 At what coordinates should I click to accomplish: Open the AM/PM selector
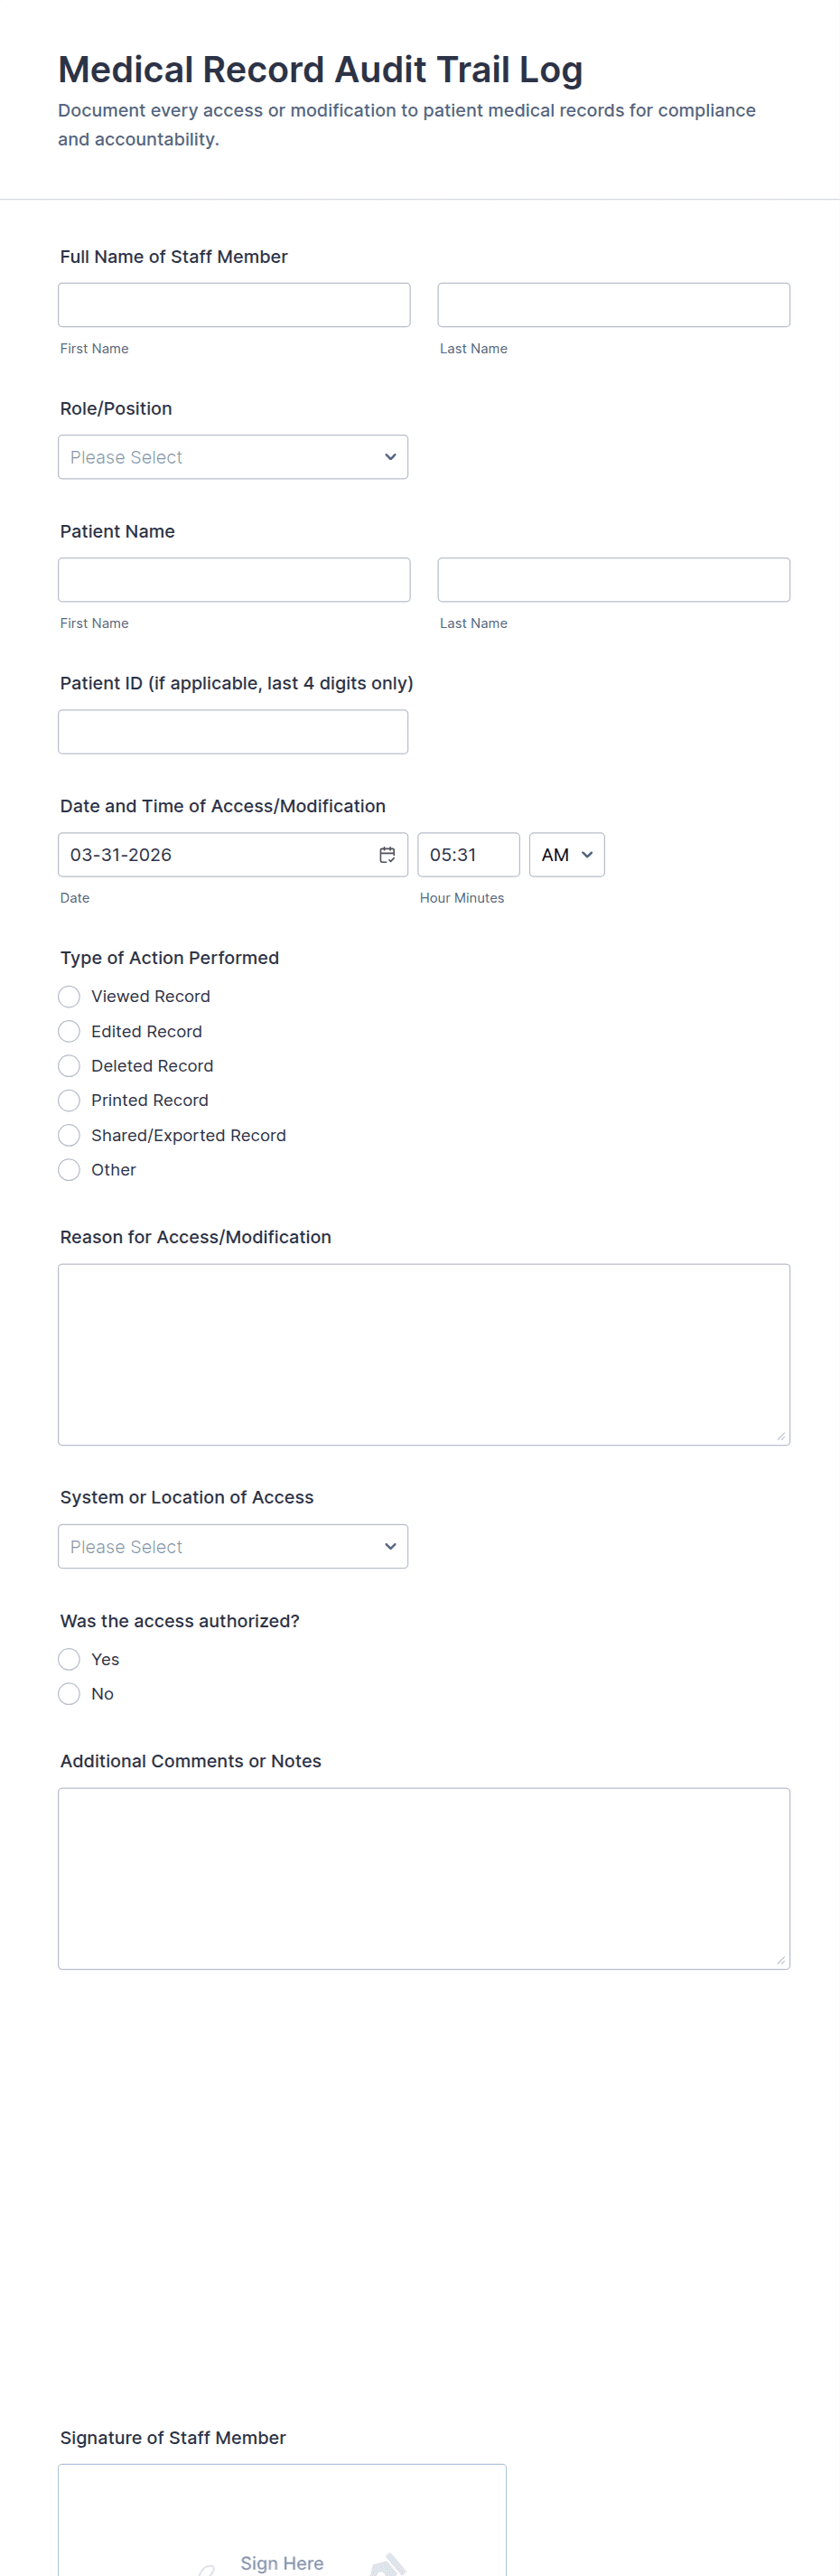tap(566, 855)
